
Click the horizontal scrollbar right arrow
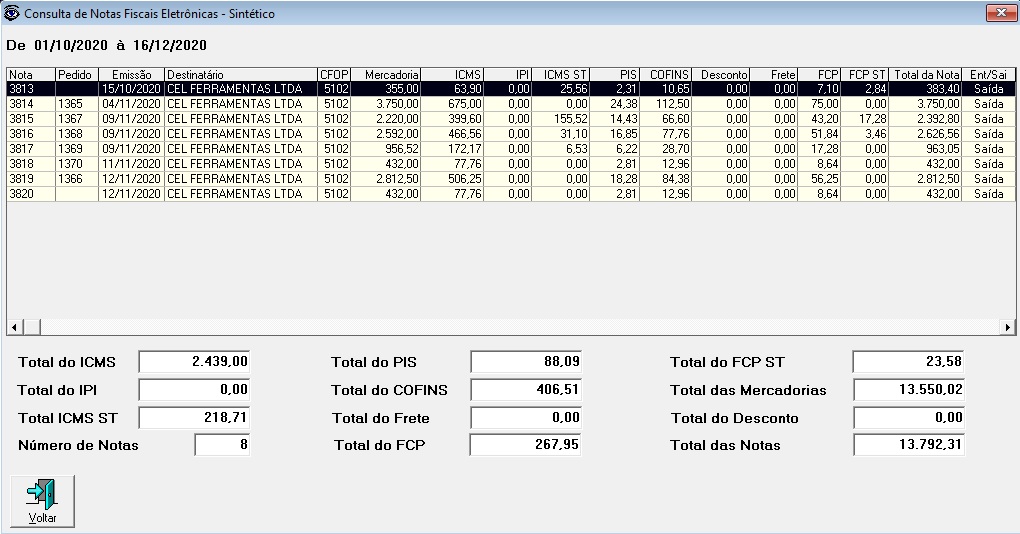click(1008, 327)
